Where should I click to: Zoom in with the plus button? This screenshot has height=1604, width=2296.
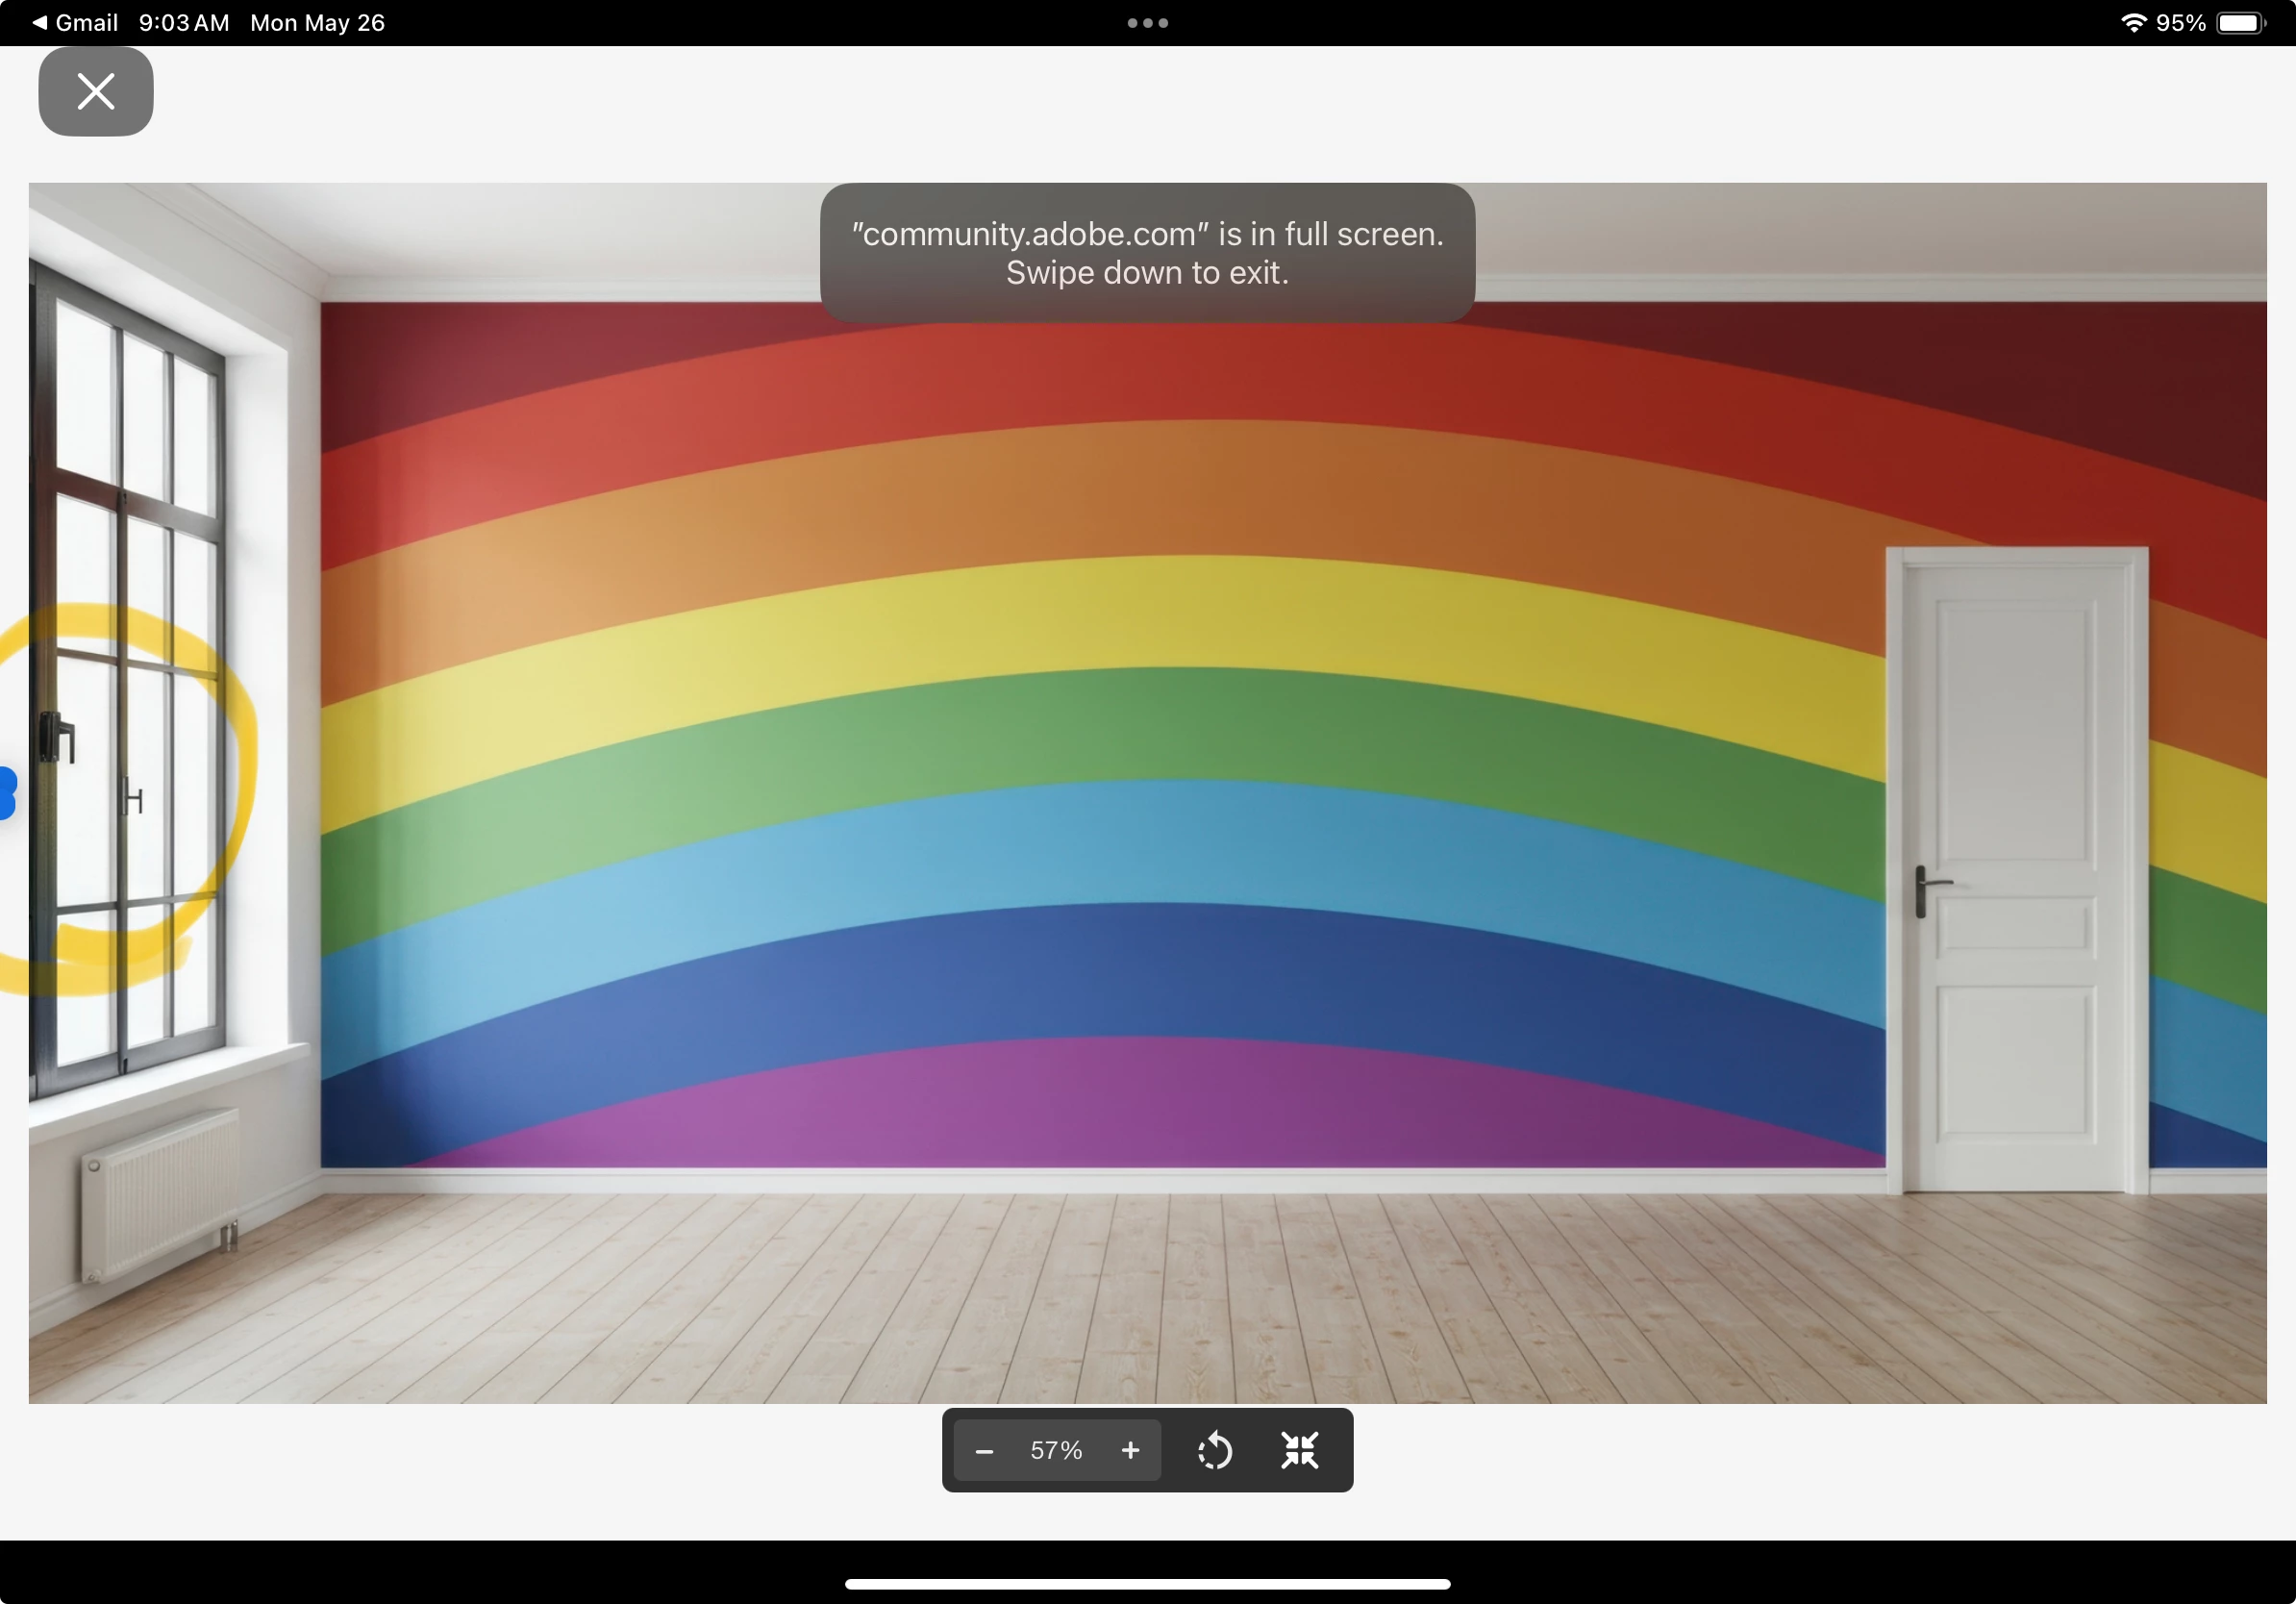(x=1130, y=1451)
